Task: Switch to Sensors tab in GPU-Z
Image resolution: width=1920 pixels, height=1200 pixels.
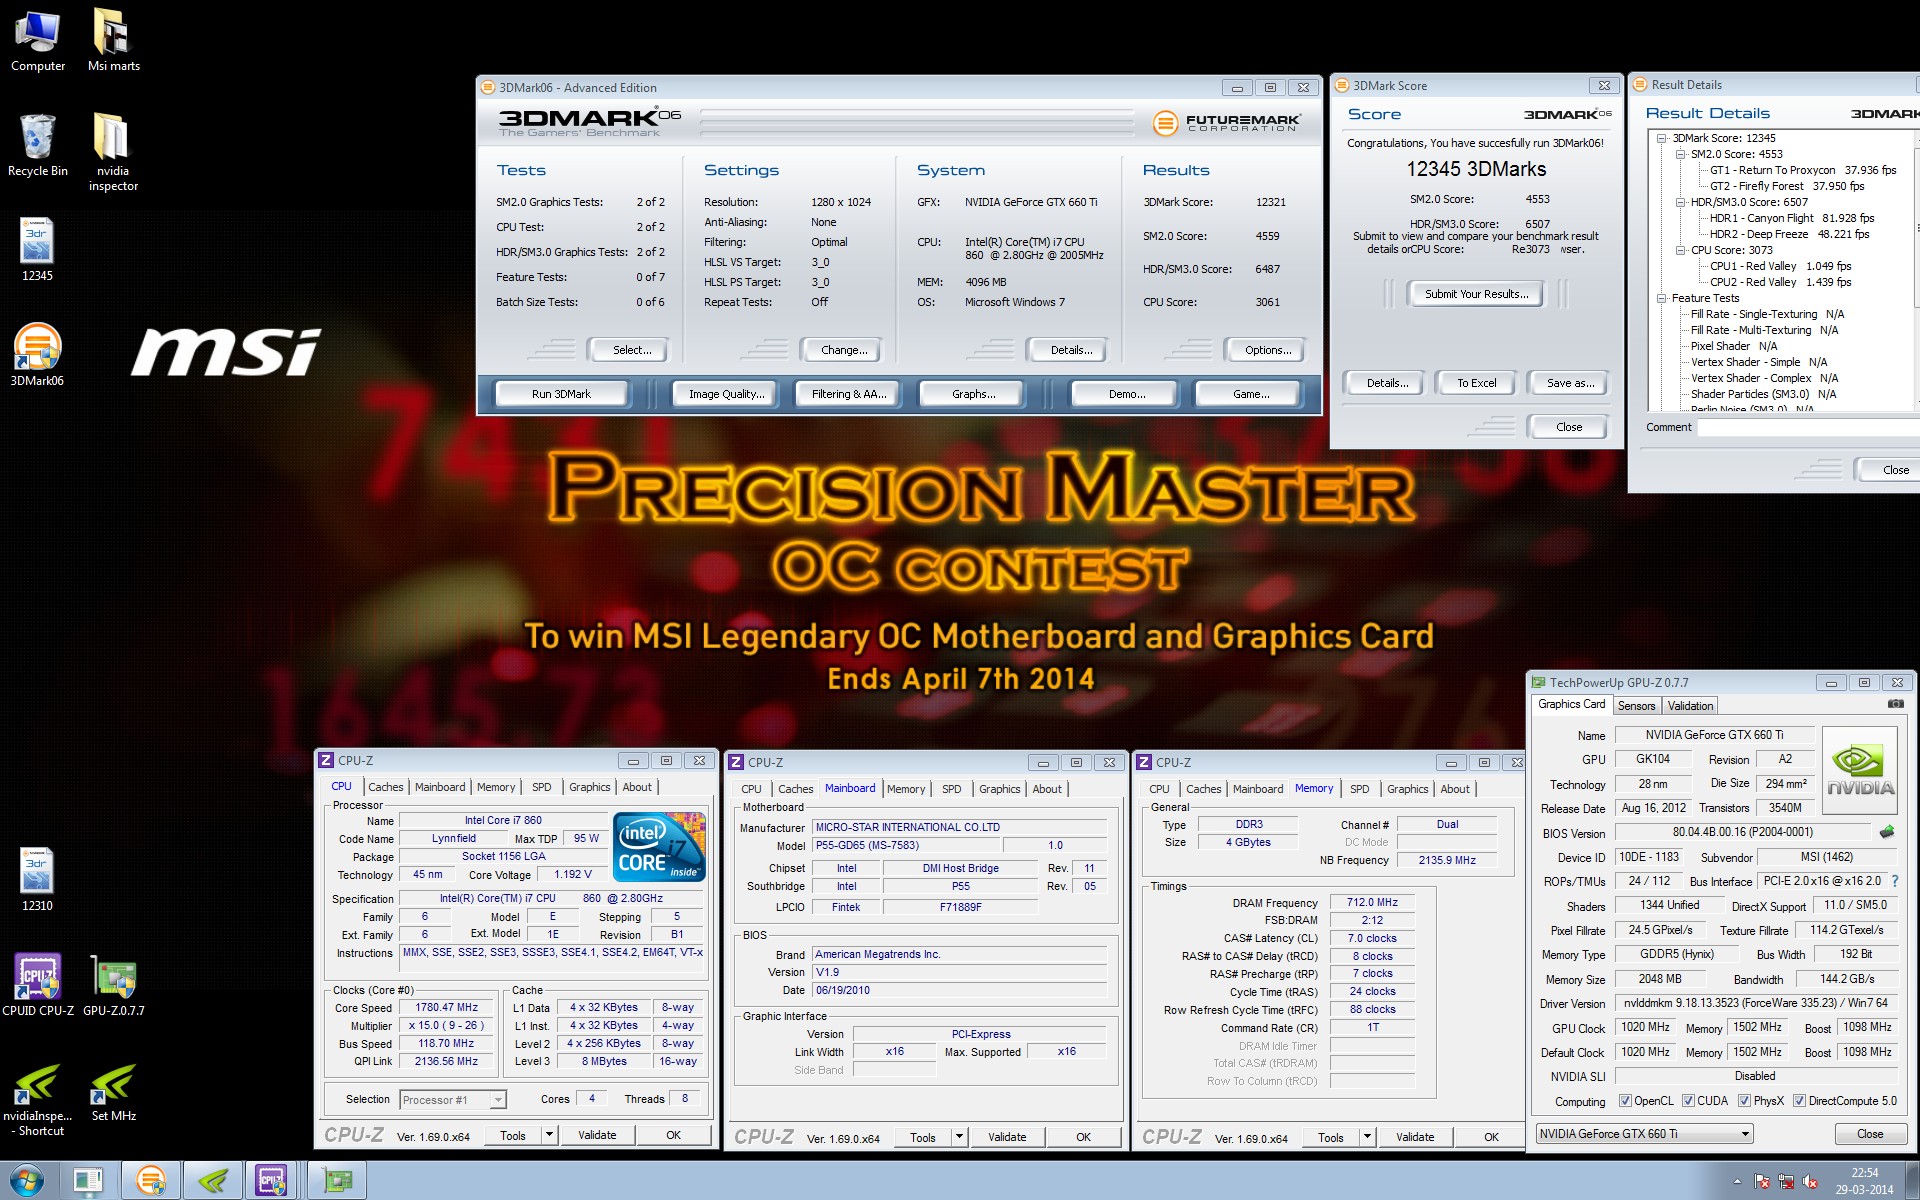Action: tap(1637, 706)
